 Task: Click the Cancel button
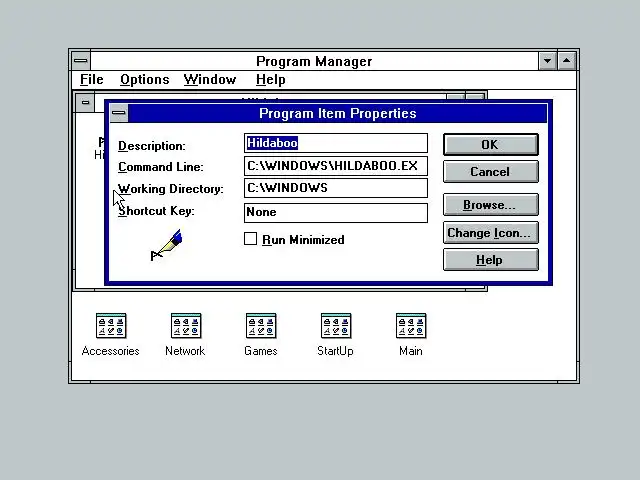491,171
